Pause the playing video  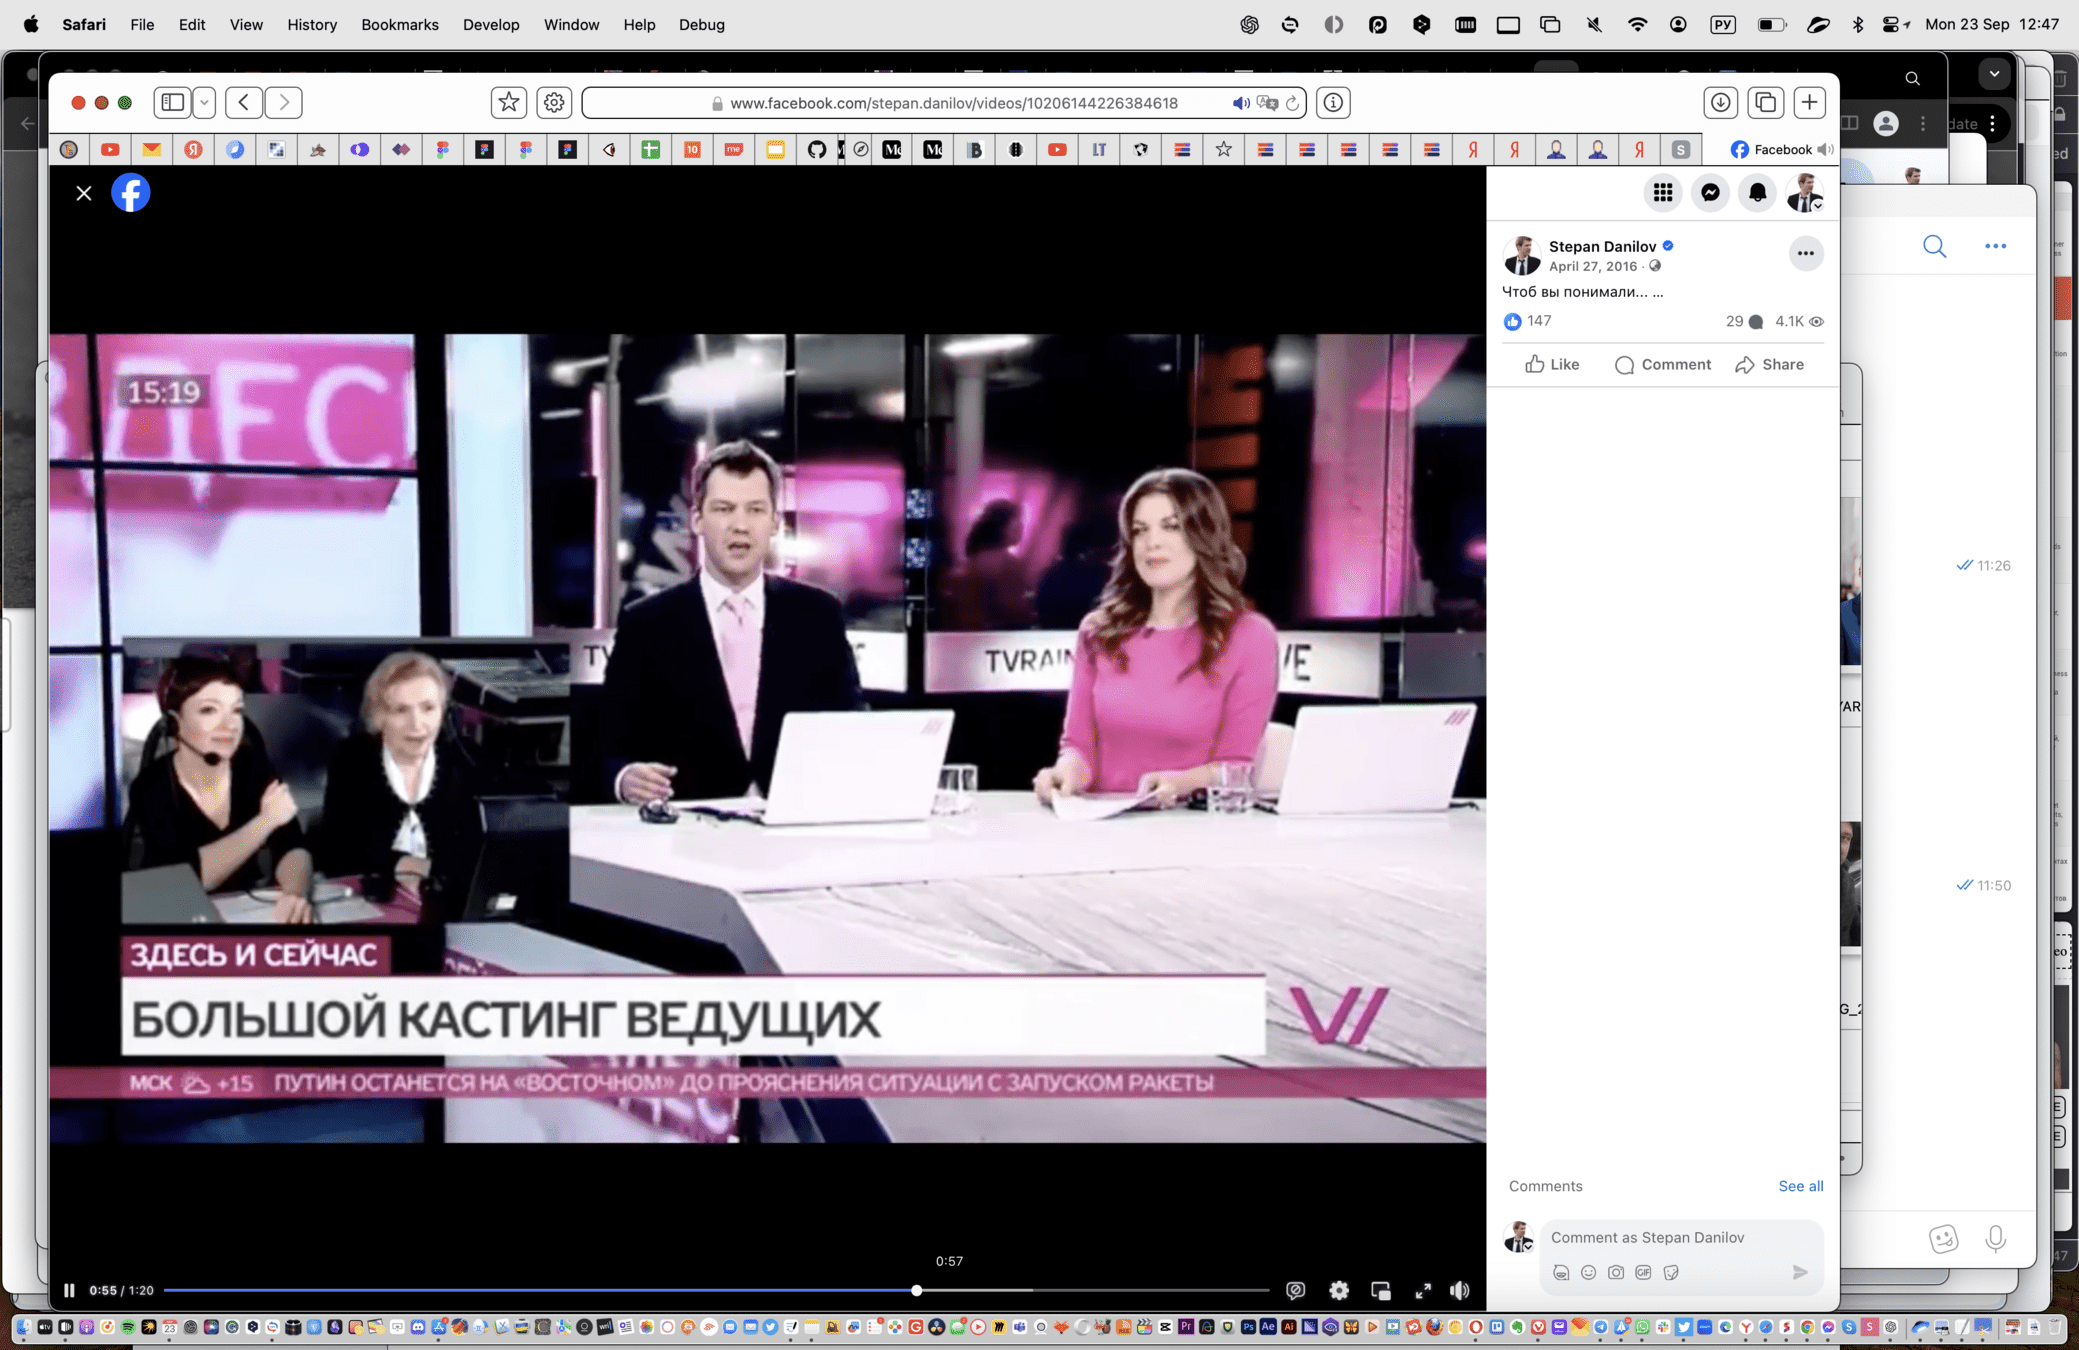[x=69, y=1290]
